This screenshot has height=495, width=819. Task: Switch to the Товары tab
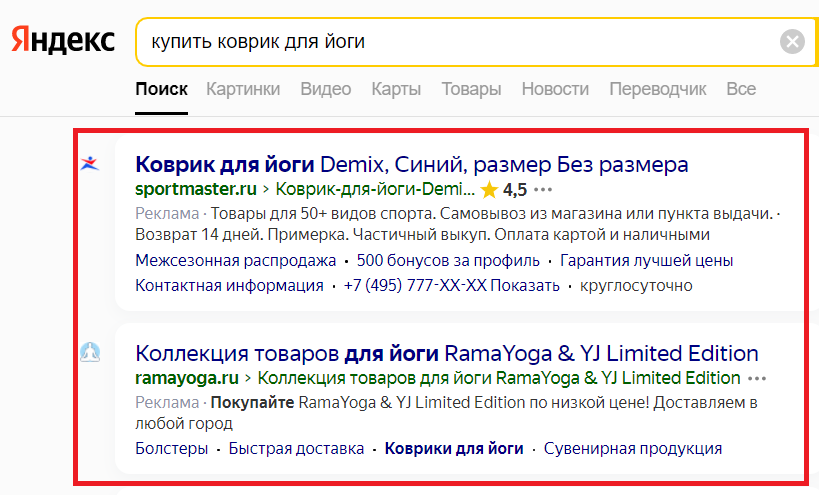click(471, 89)
